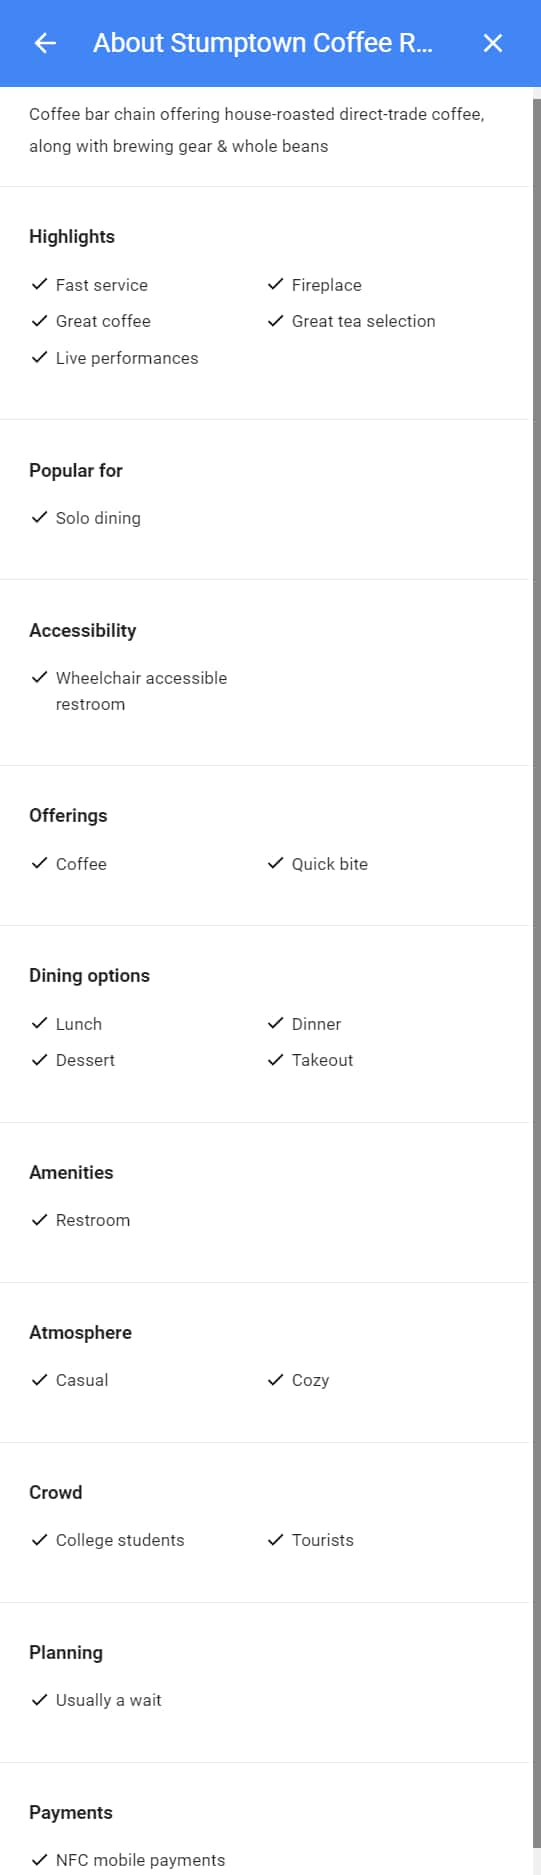Click the College students crowd entry
This screenshot has width=541, height=1875.
(x=120, y=1540)
